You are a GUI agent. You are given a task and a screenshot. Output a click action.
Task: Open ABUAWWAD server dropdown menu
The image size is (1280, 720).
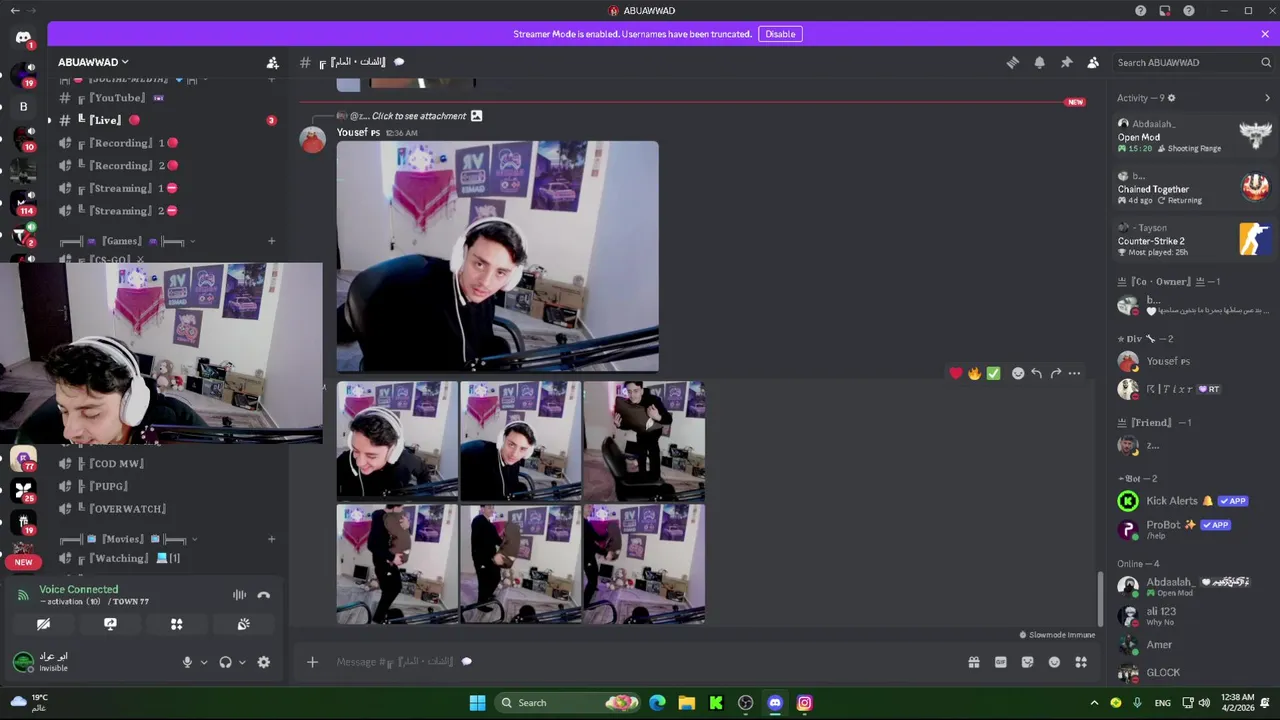point(93,62)
